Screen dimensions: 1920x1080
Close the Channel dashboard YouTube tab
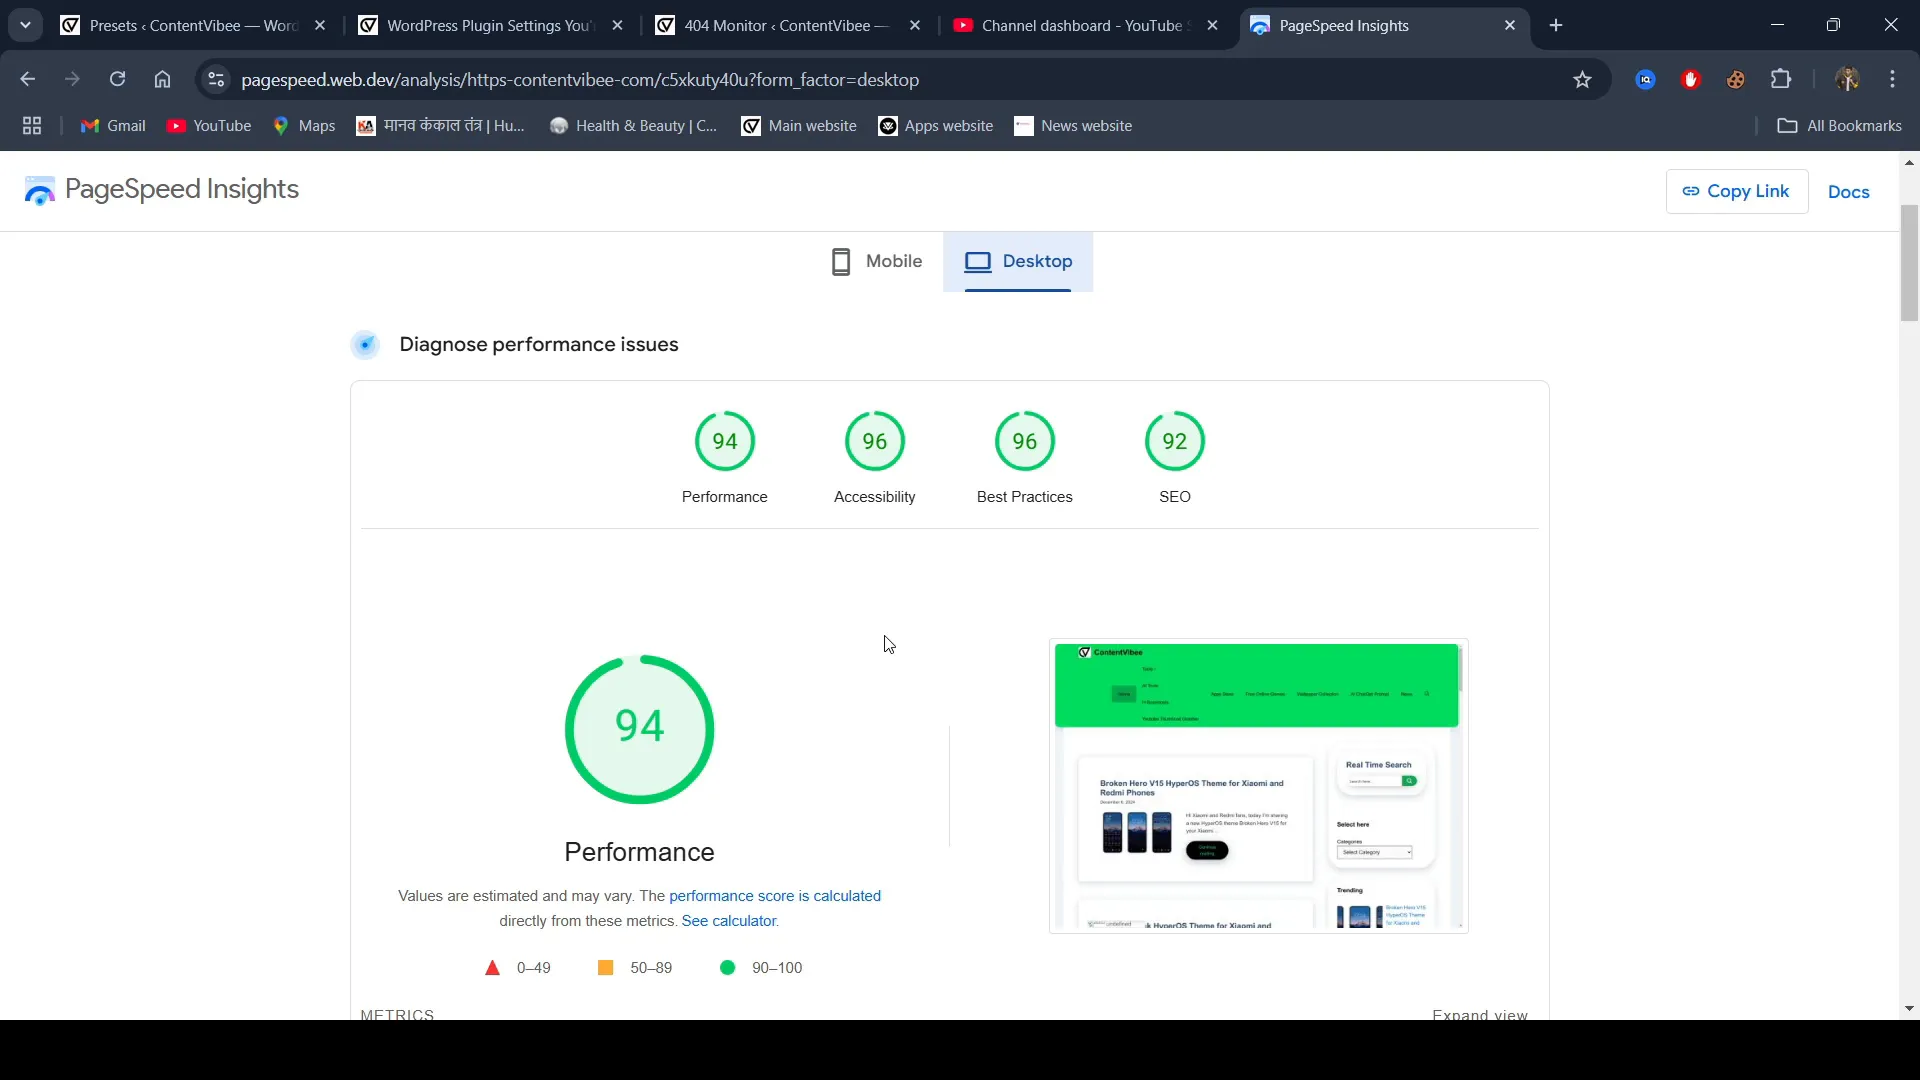pyautogui.click(x=1212, y=25)
